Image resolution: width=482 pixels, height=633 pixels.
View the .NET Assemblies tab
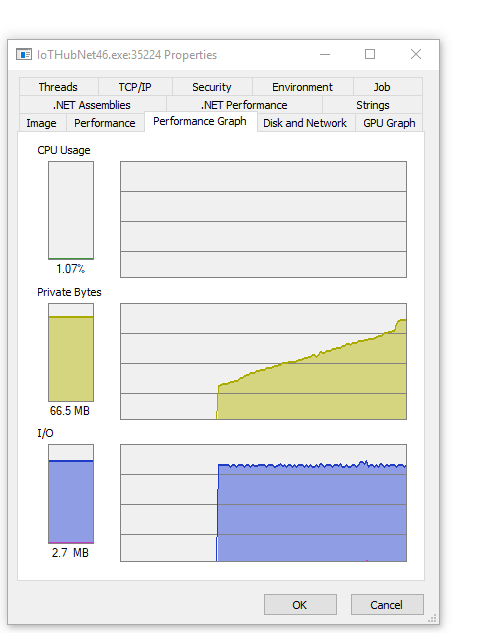click(x=92, y=105)
